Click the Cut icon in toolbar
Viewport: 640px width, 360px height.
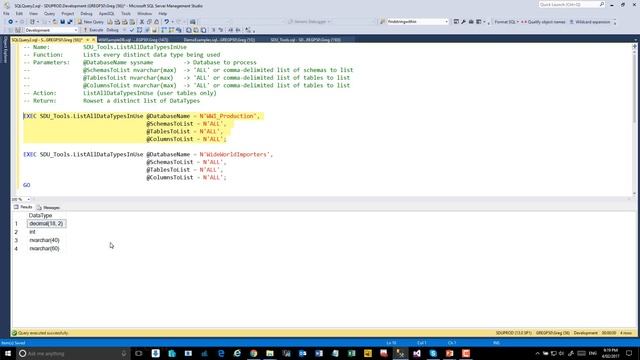point(142,22)
